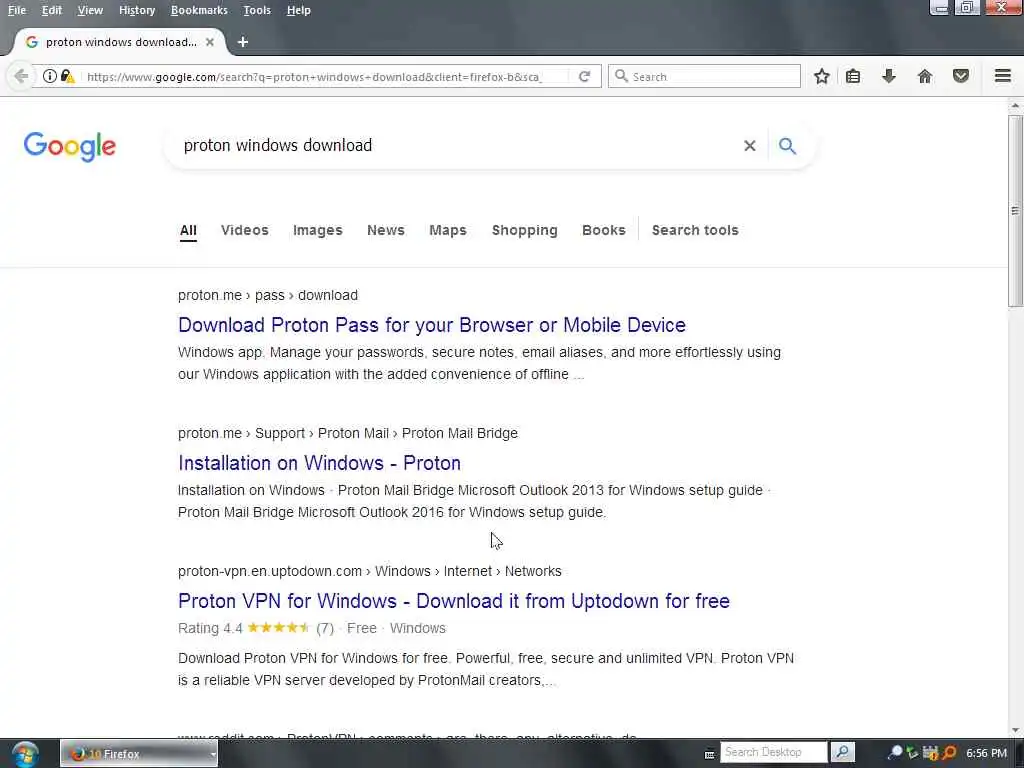Click proton.me › pass › download breadcrumb
This screenshot has width=1024, height=768.
point(268,295)
